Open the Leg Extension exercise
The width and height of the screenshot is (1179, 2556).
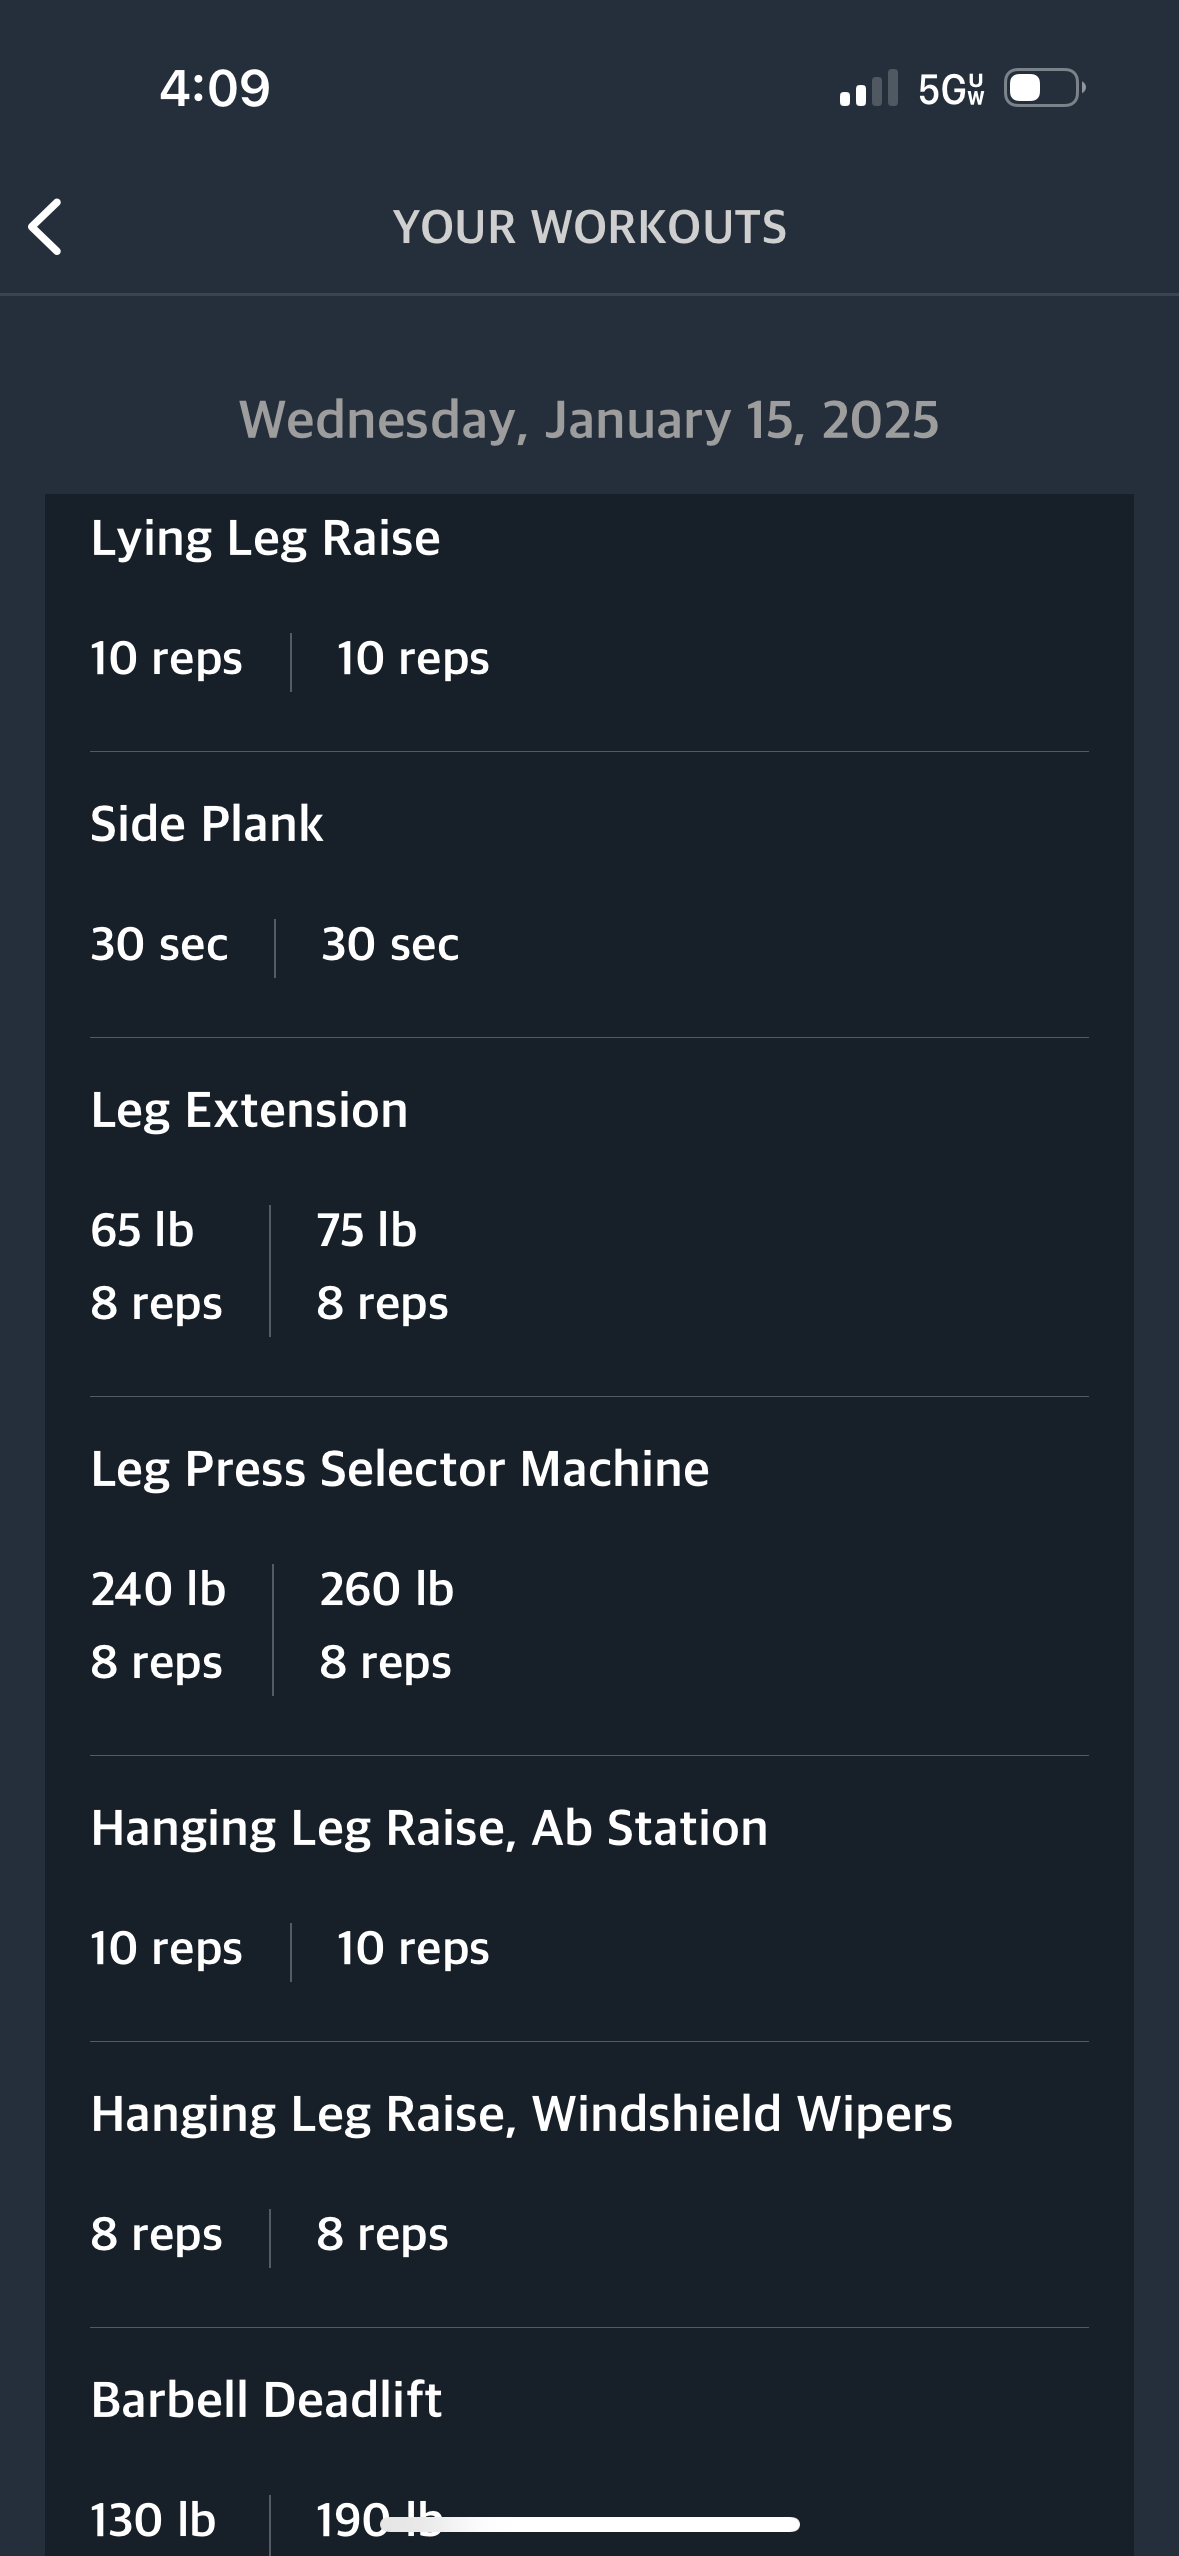pyautogui.click(x=249, y=1110)
